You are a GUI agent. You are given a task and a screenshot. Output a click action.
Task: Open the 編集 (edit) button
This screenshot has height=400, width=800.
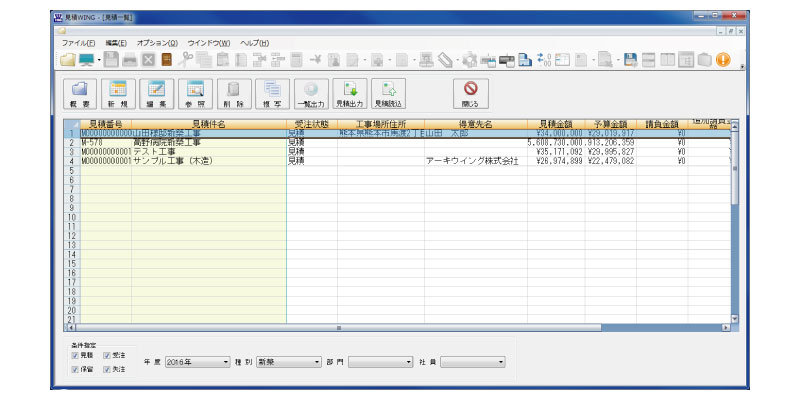click(156, 93)
